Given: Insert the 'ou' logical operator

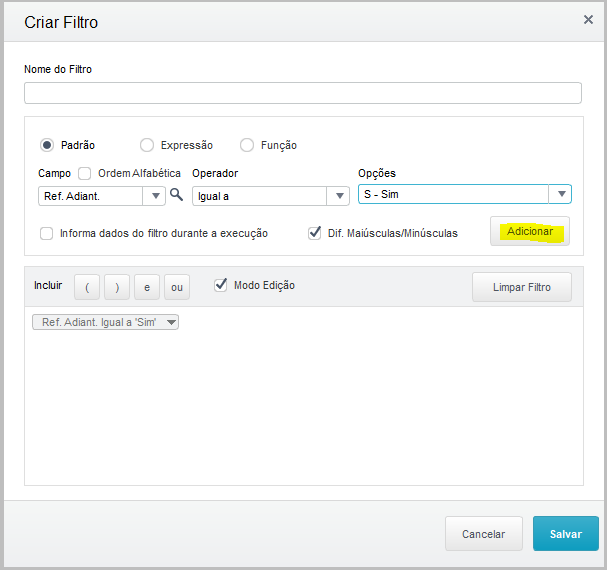Looking at the screenshot, I should click(177, 287).
